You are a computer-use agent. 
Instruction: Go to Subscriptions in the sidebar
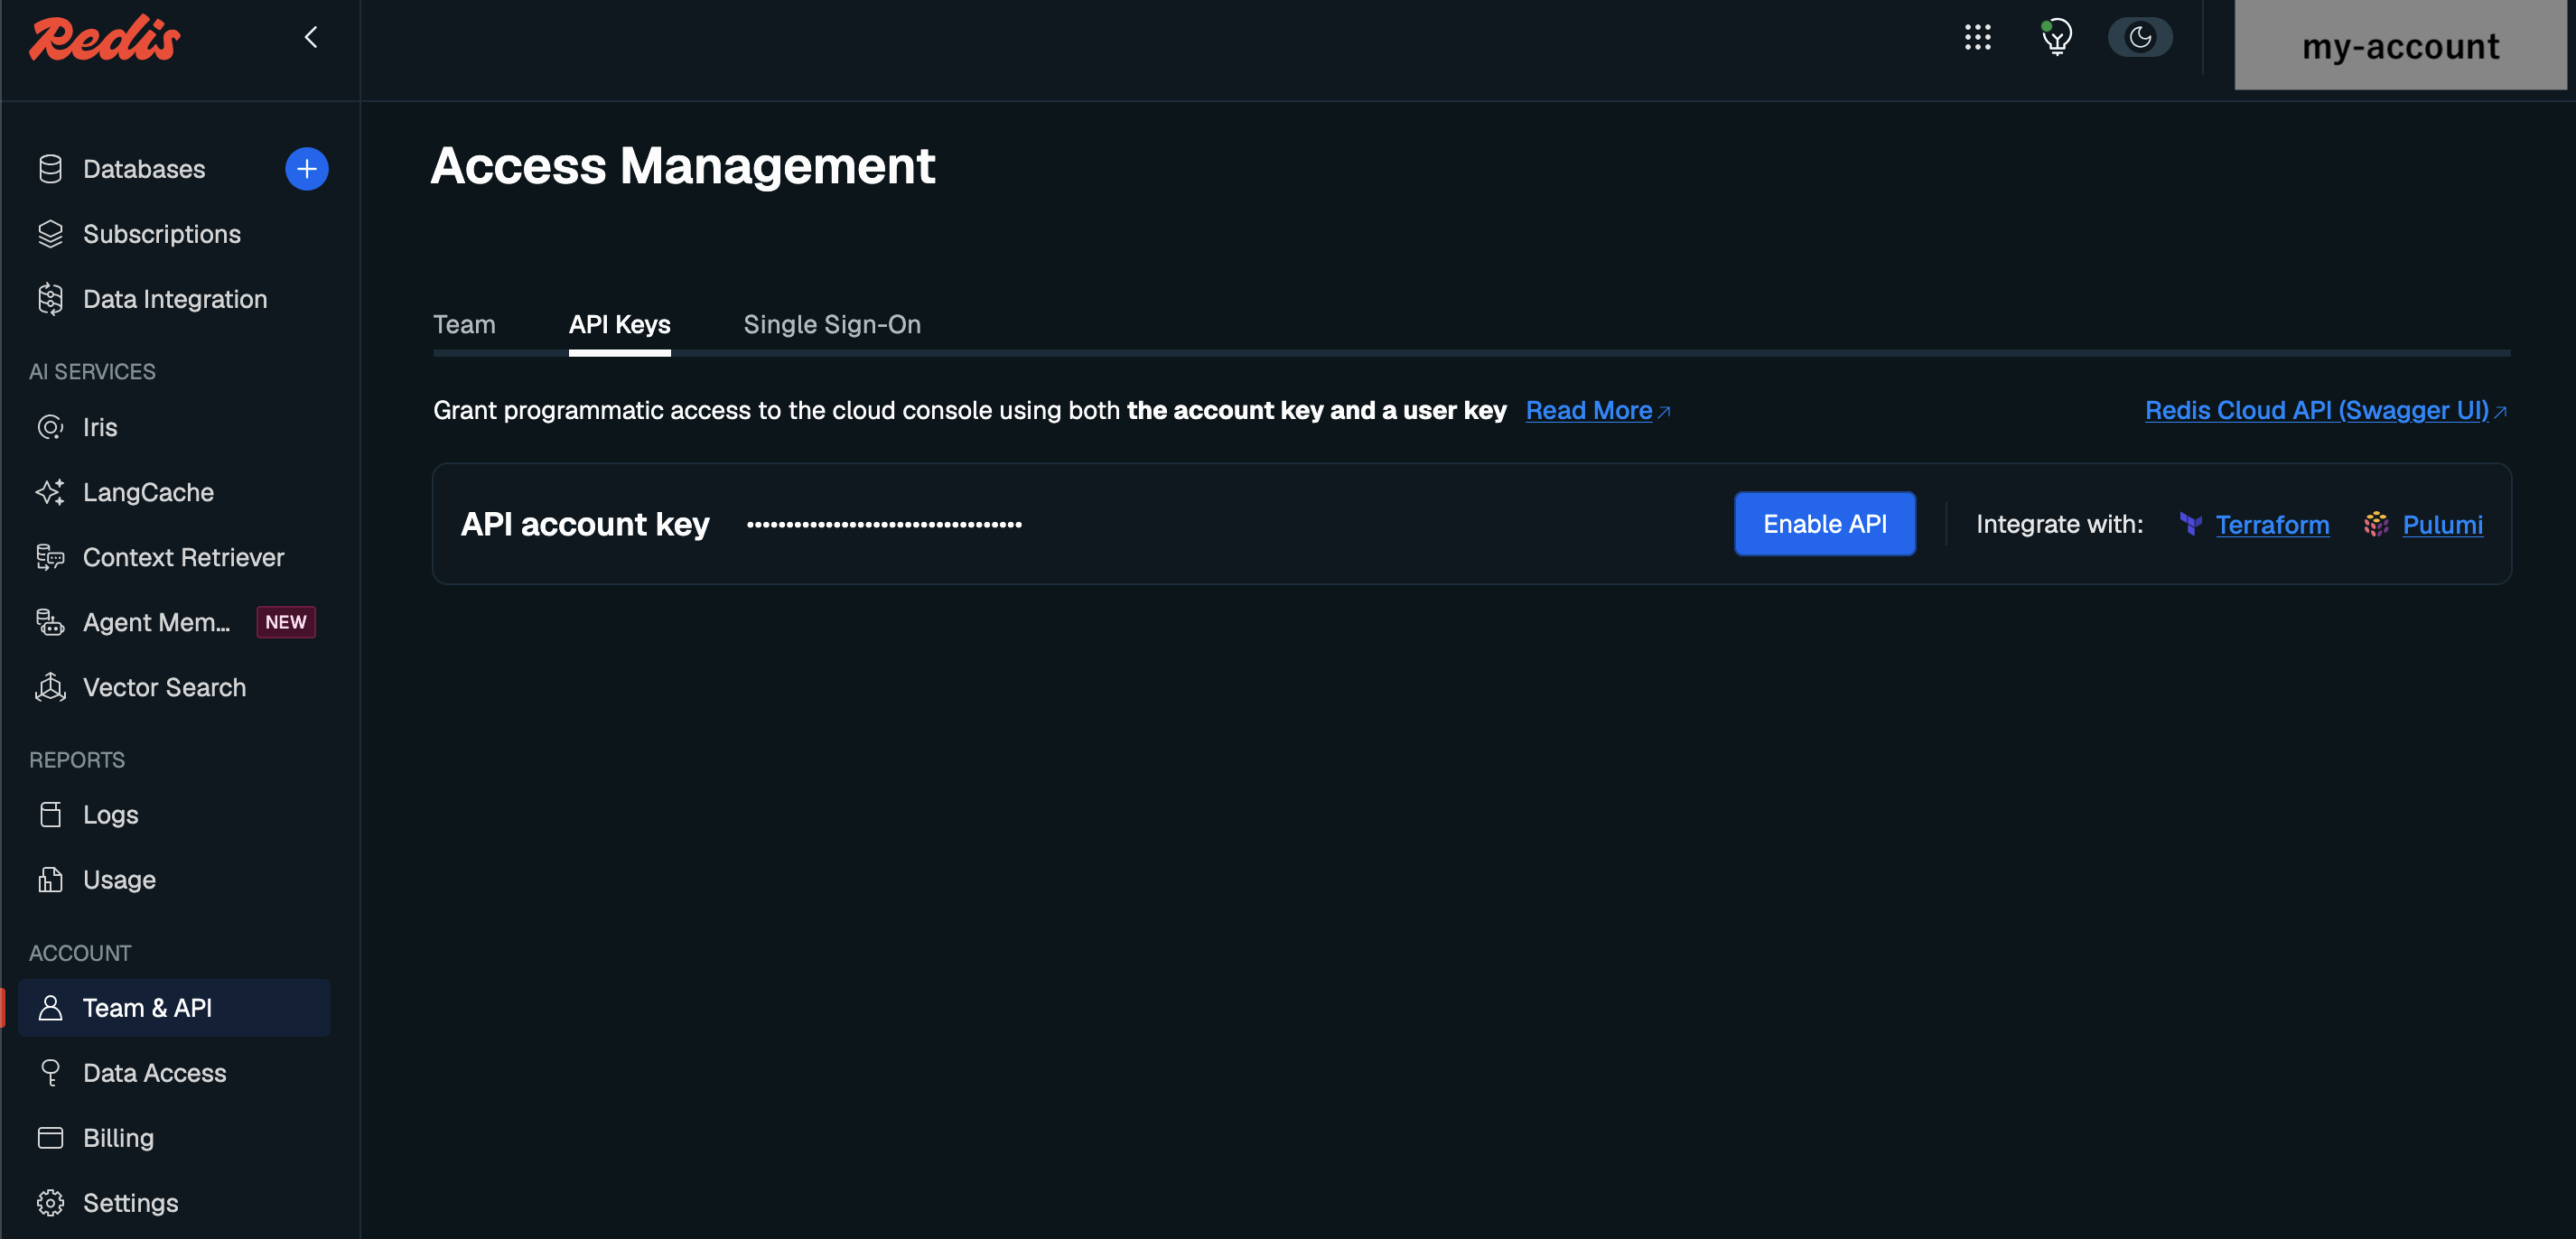click(x=162, y=234)
